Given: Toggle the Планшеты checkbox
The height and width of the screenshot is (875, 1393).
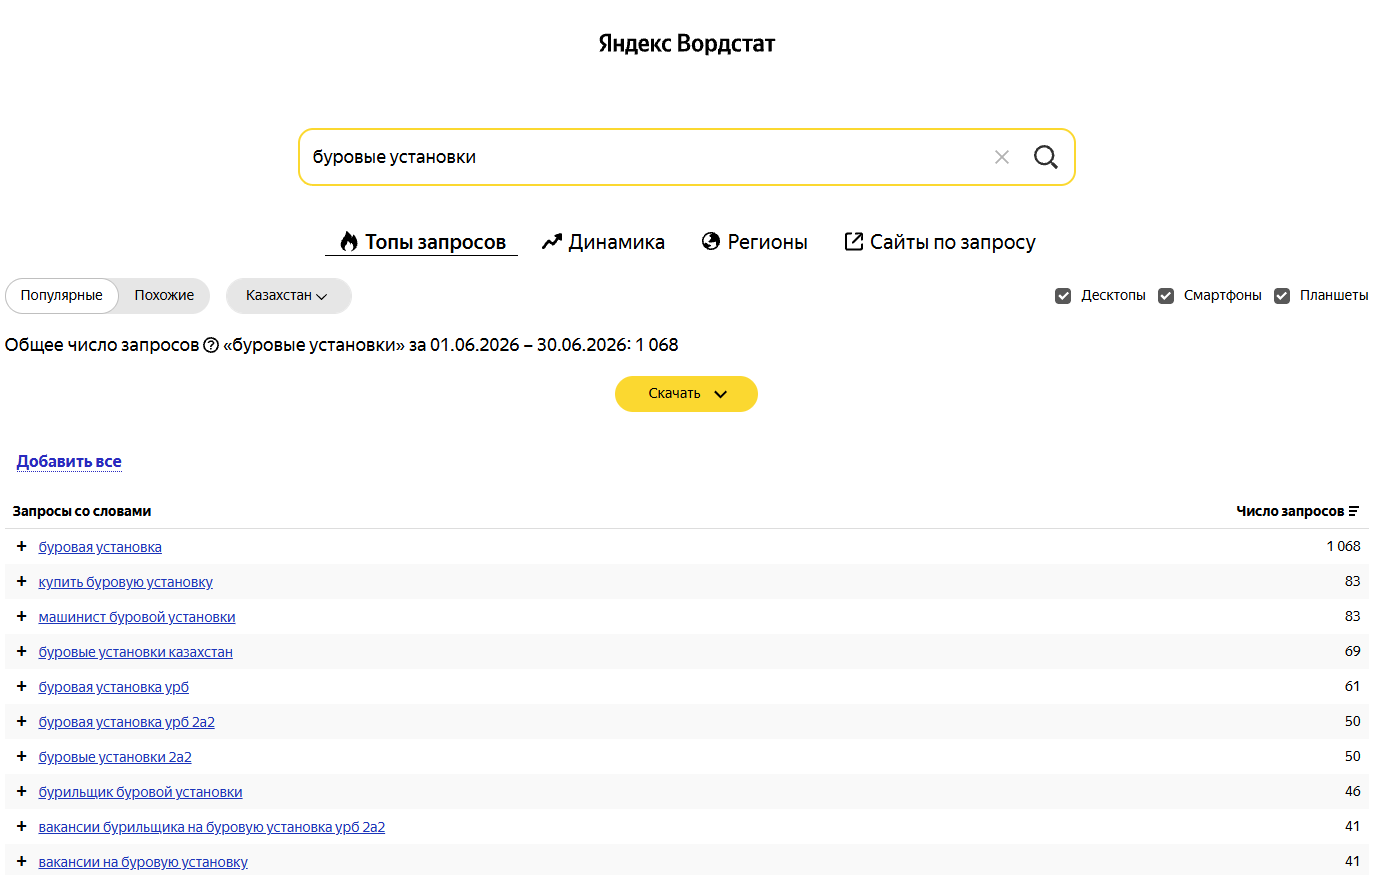Looking at the screenshot, I should coord(1282,296).
